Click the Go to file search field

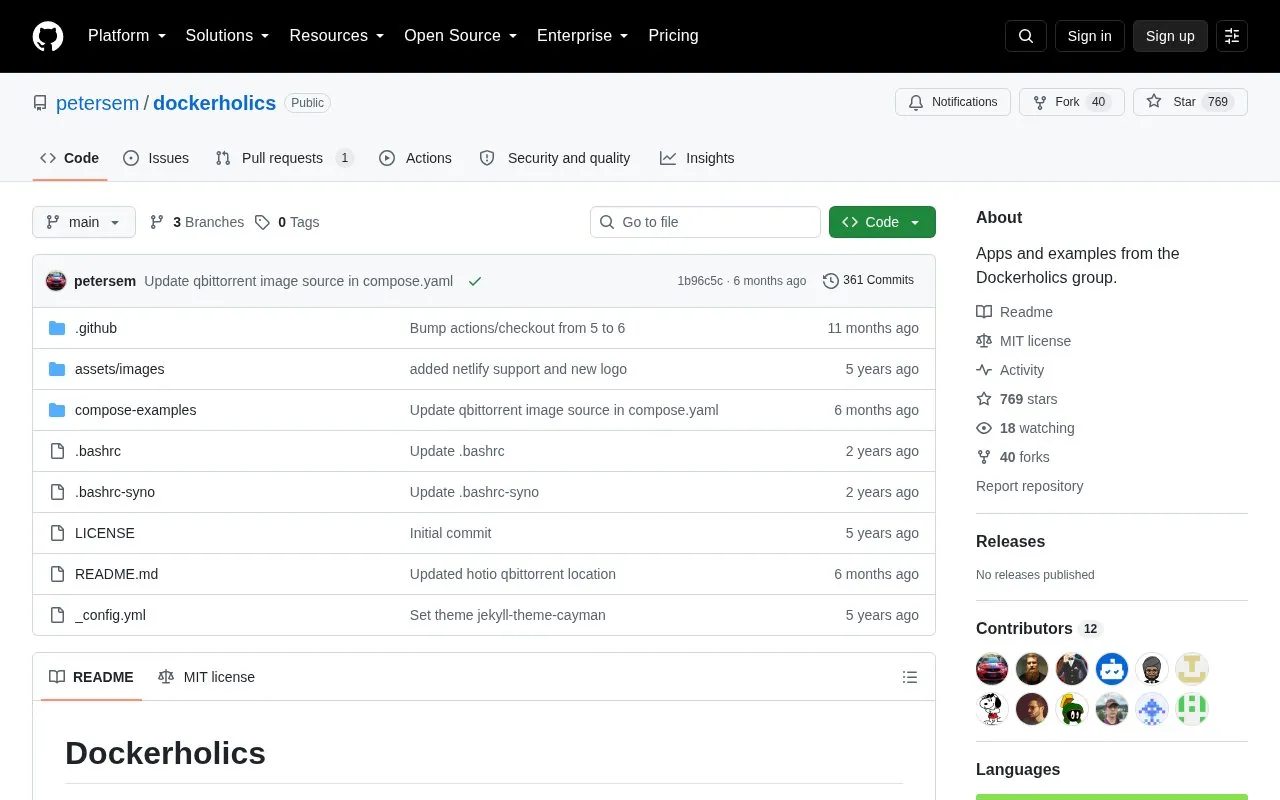point(705,222)
